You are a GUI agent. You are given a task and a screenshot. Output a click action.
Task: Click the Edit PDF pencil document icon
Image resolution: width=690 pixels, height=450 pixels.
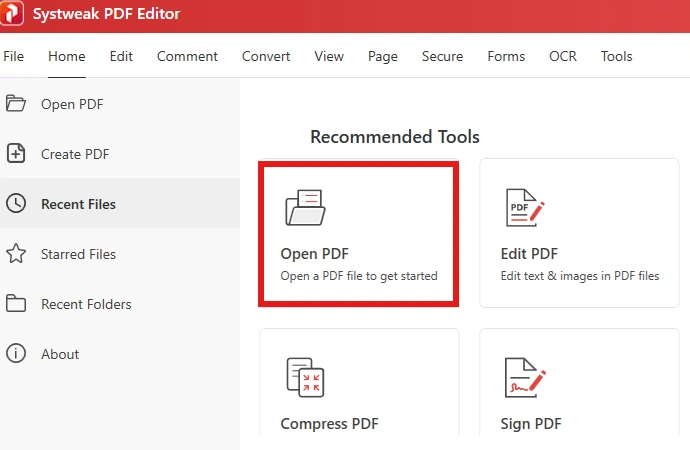coord(525,208)
